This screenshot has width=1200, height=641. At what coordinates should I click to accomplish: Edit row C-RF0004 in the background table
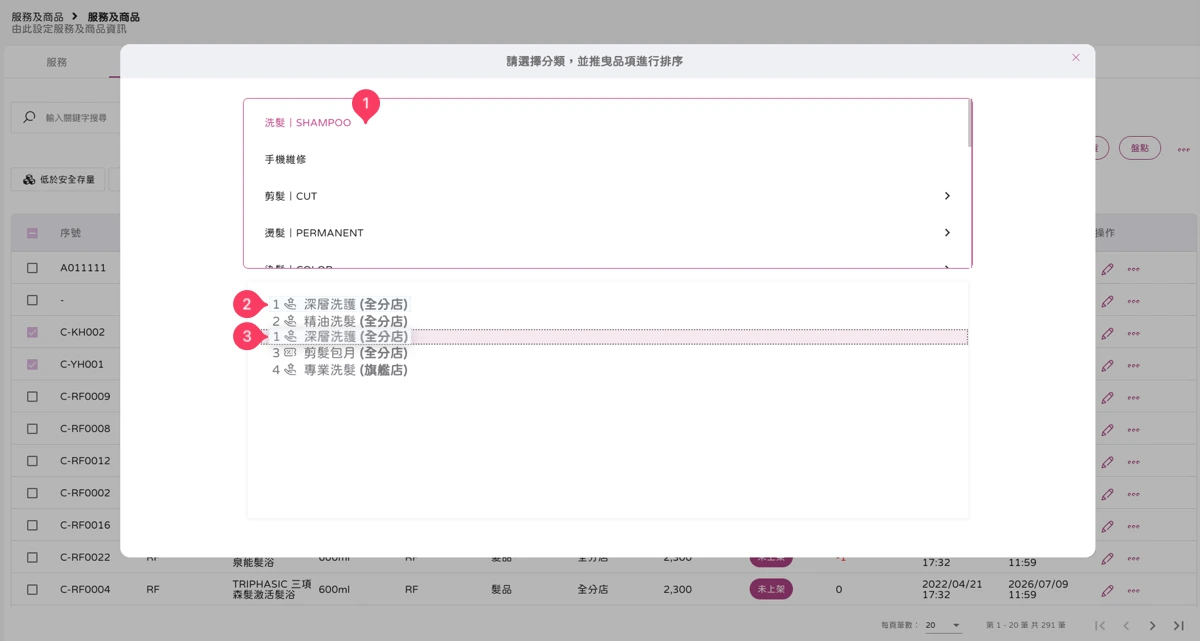click(x=1107, y=590)
